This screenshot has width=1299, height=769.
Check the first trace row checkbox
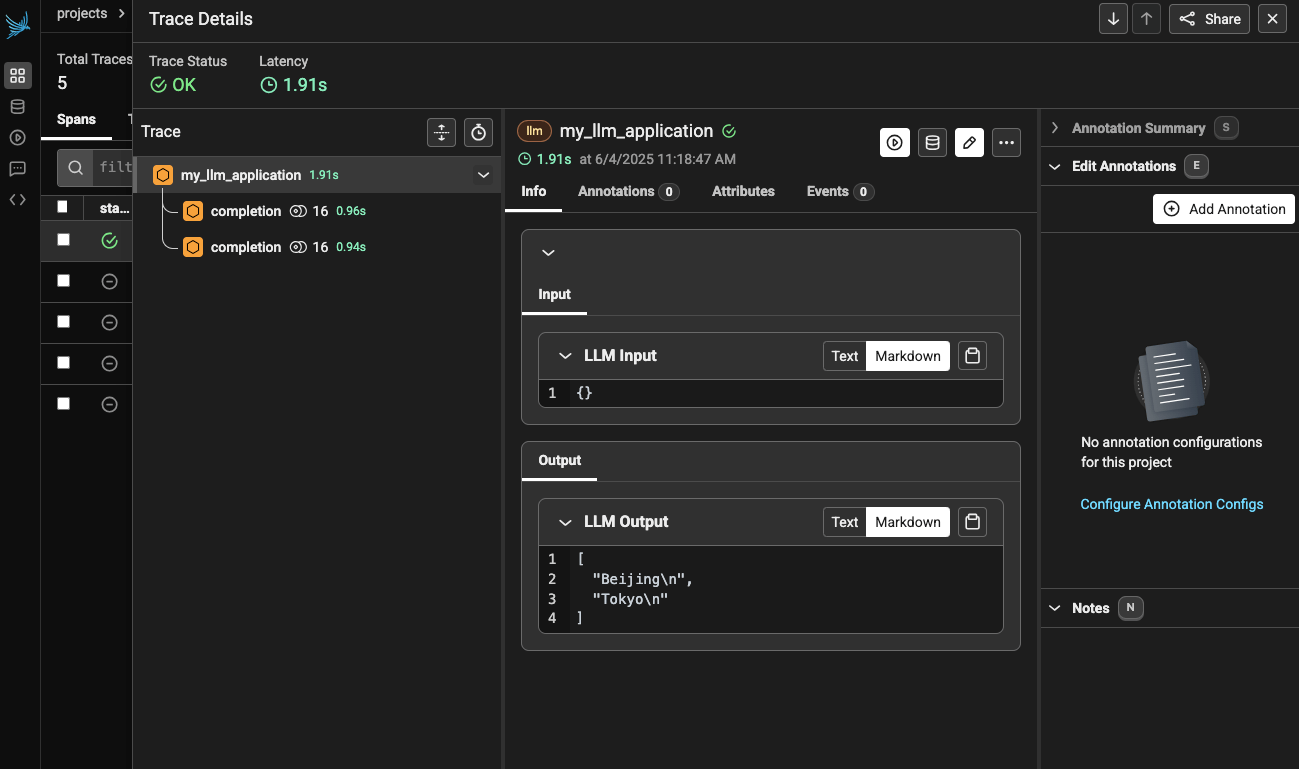pos(64,240)
